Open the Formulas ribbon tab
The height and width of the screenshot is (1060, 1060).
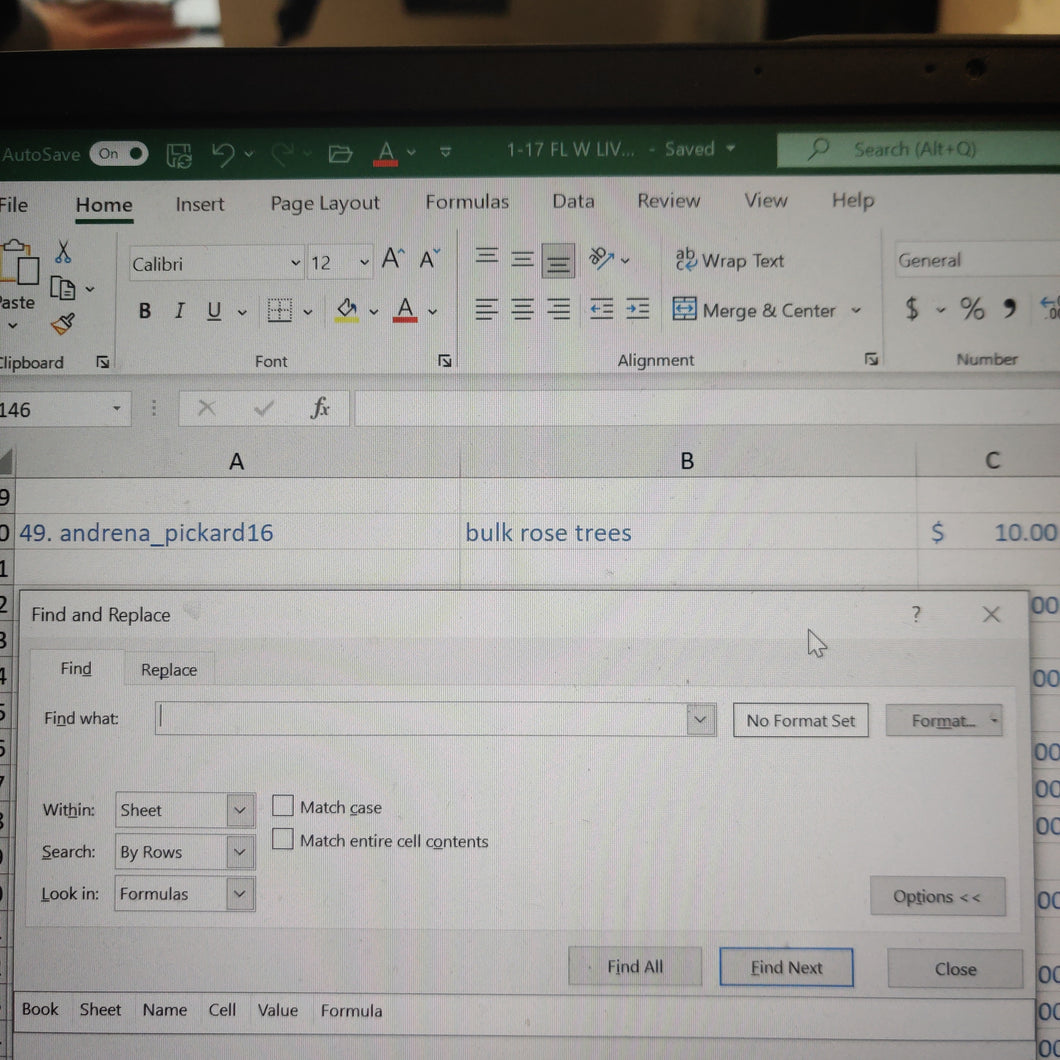pos(467,201)
